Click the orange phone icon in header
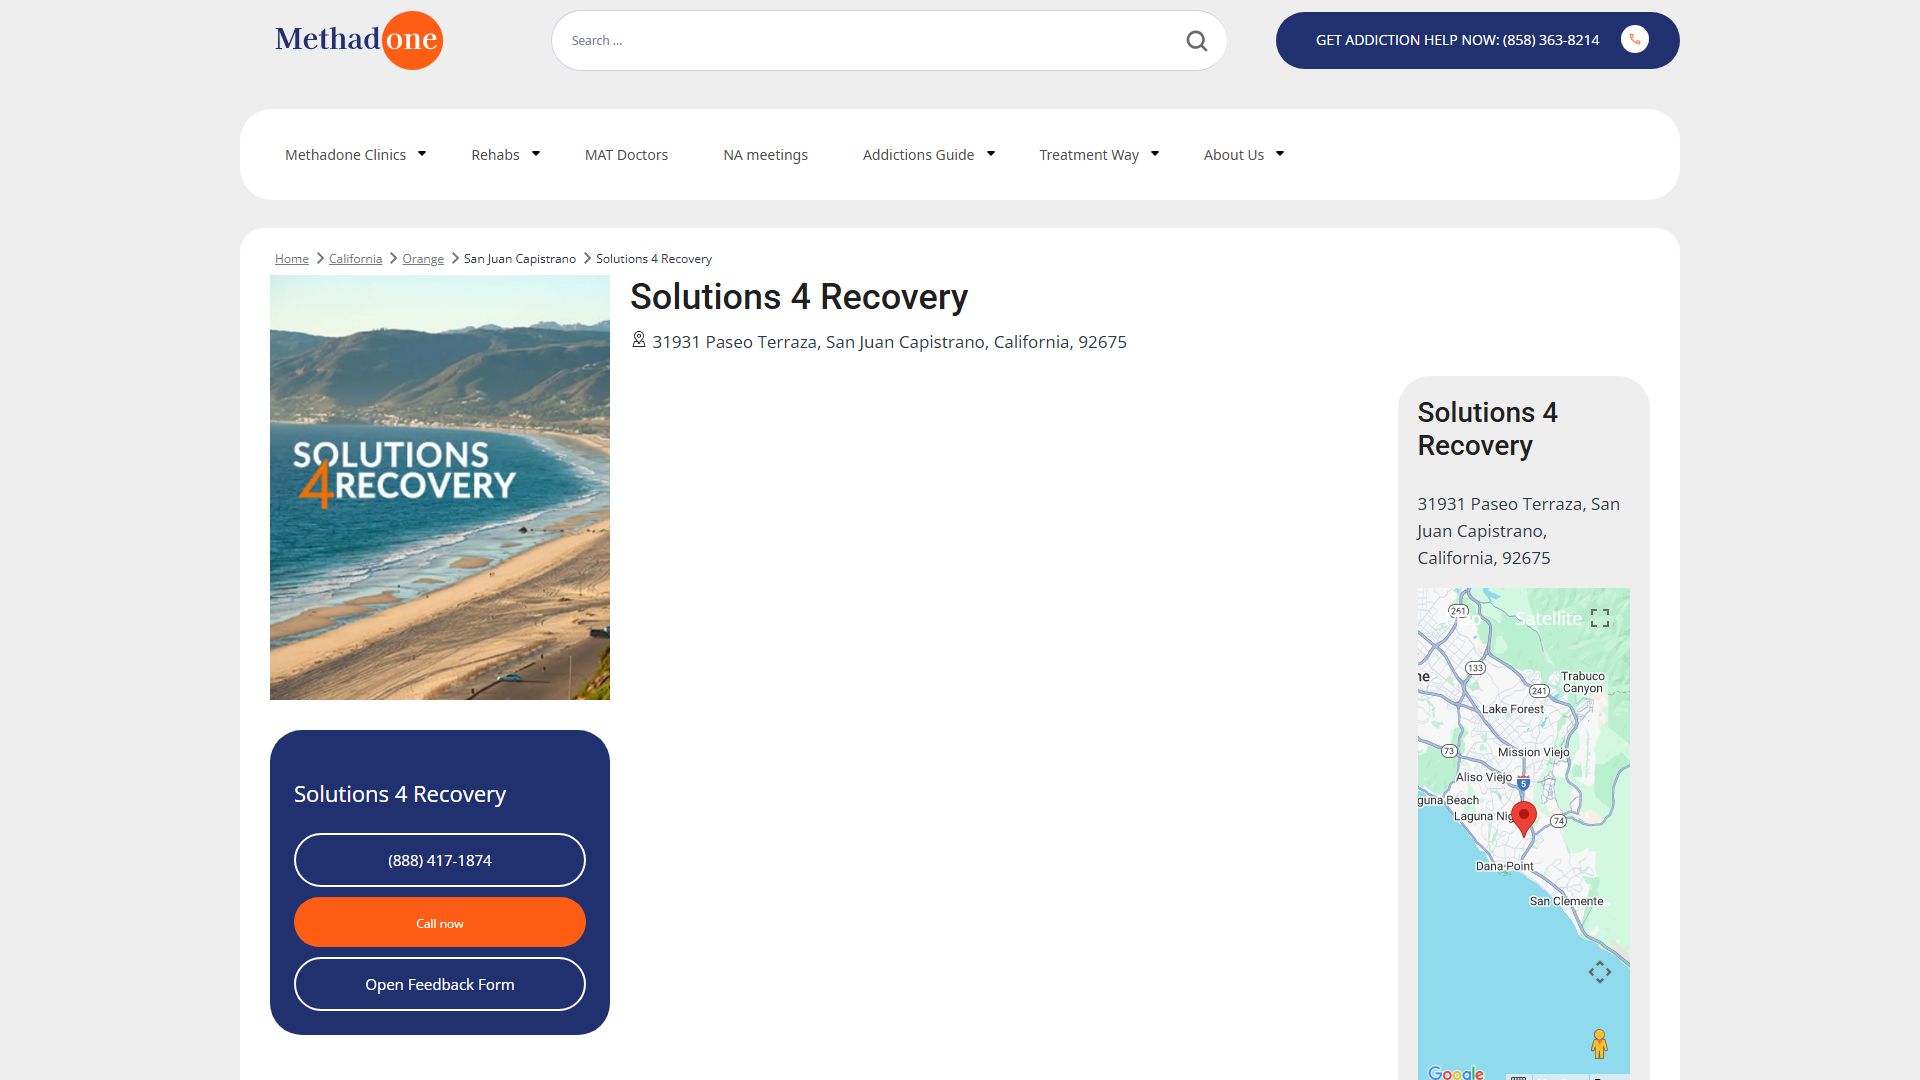This screenshot has width=1920, height=1080. (1634, 40)
